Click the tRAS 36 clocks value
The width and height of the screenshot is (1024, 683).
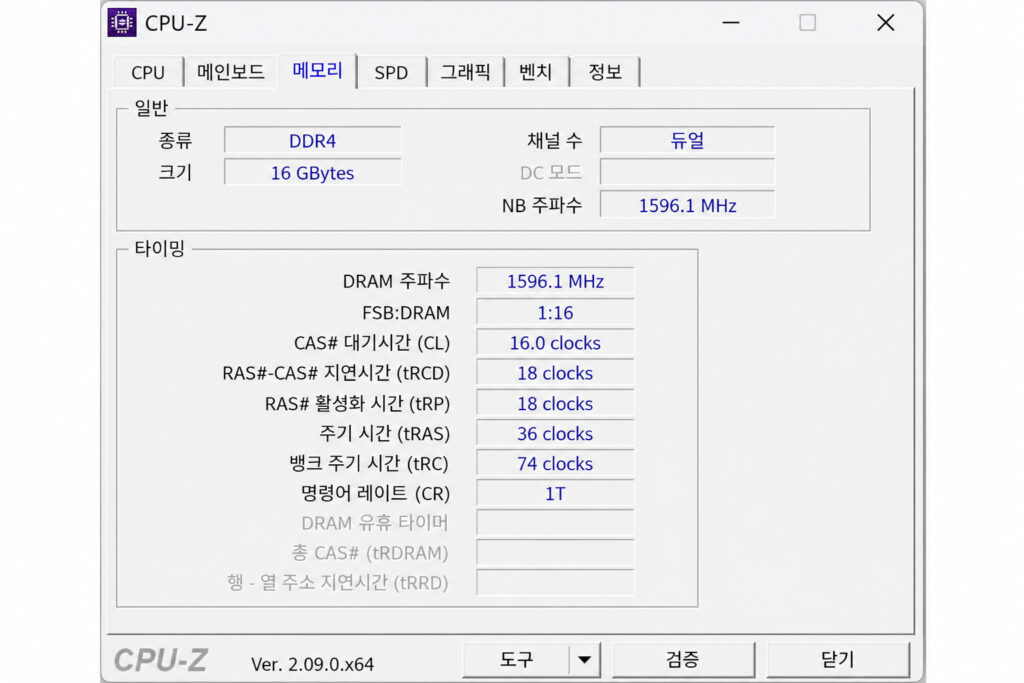555,434
